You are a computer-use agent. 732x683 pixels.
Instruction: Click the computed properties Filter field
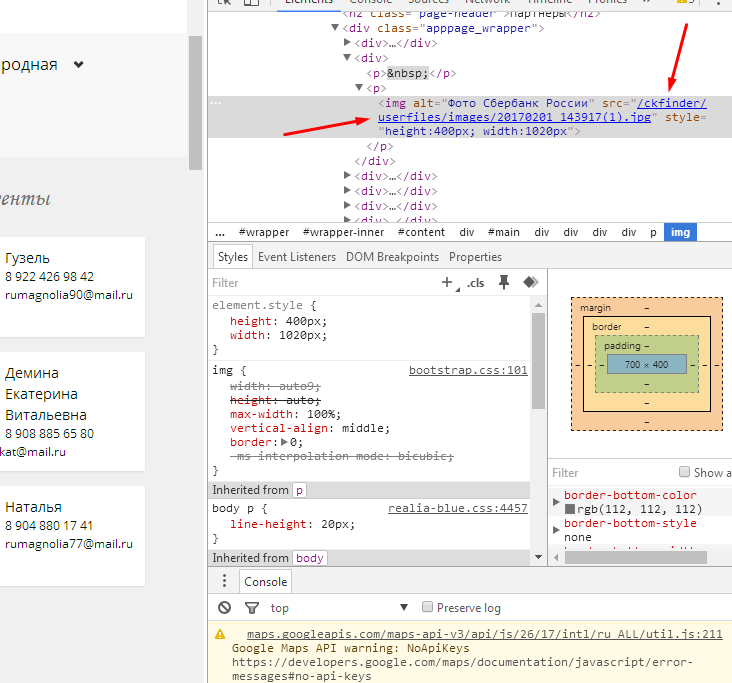[x=612, y=472]
